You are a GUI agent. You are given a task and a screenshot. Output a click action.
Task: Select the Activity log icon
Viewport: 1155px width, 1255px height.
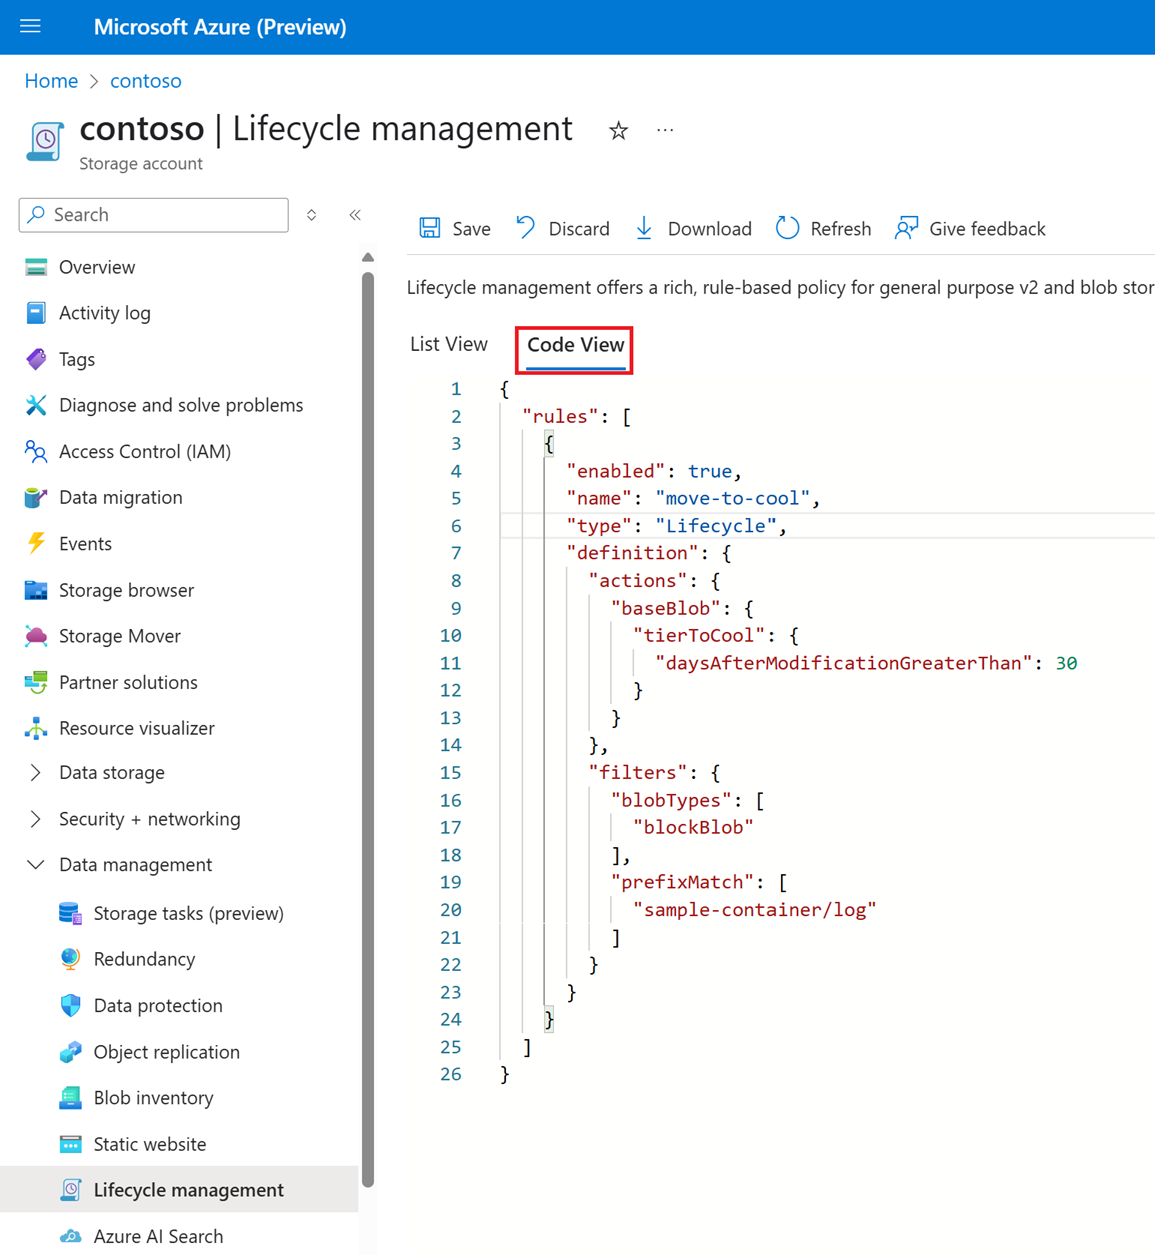36,313
